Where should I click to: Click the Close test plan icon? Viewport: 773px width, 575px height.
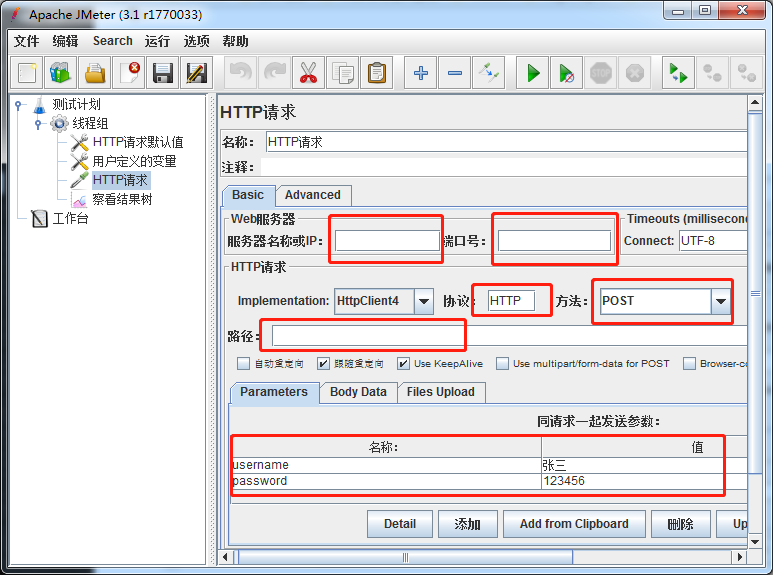(129, 73)
